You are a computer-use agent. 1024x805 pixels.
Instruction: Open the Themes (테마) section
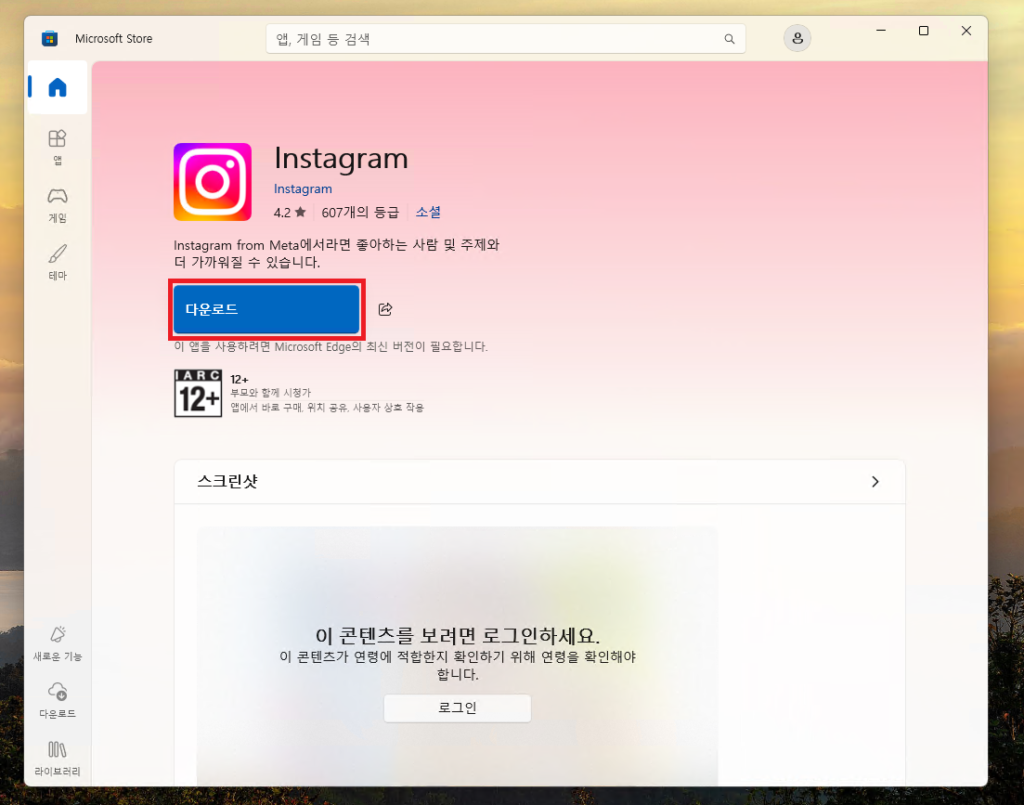57,260
